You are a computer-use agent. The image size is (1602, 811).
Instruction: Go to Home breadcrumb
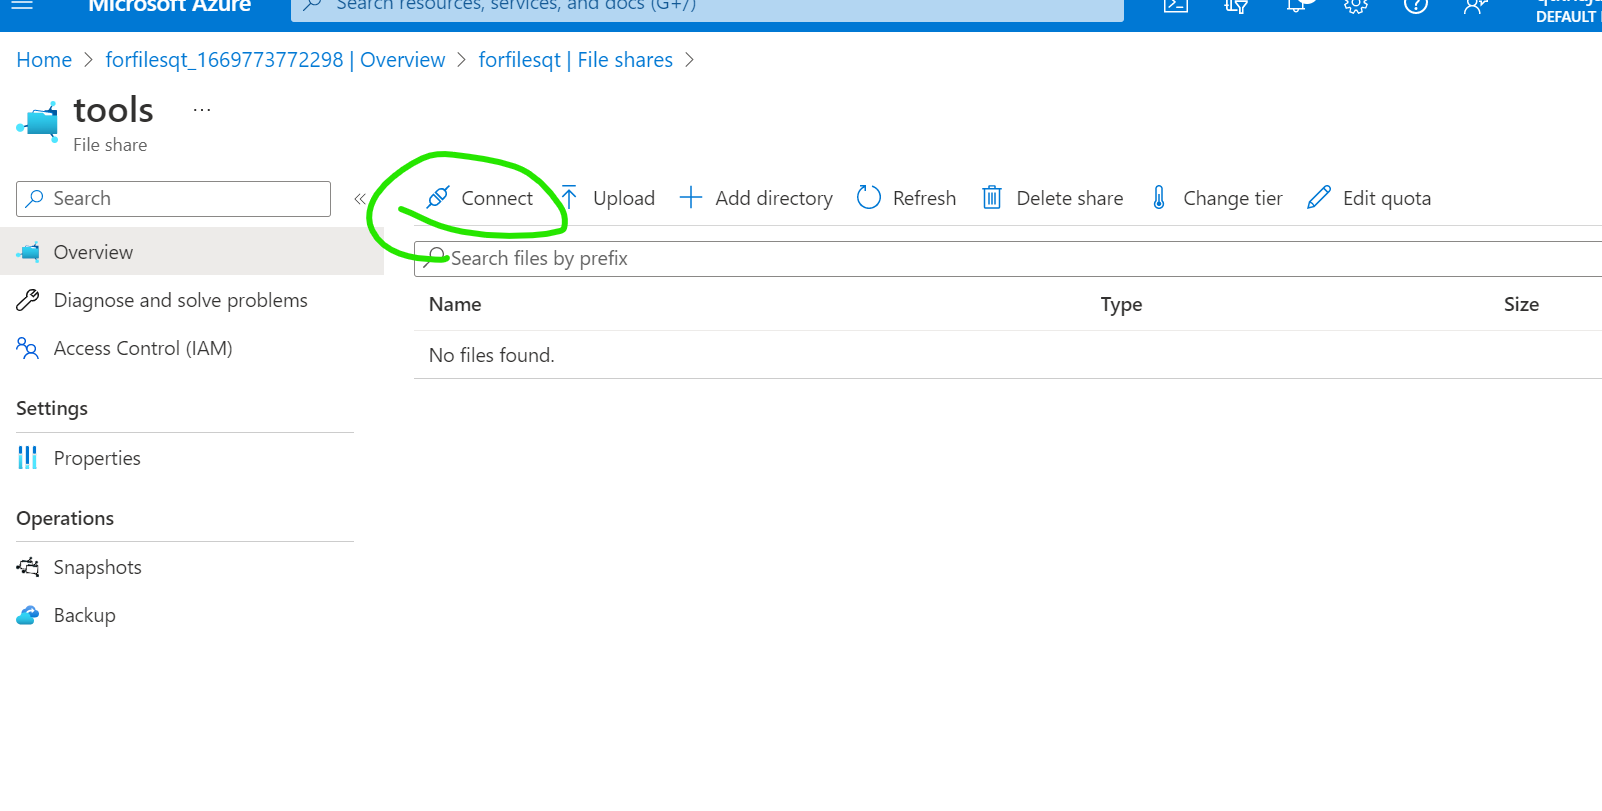tap(44, 60)
